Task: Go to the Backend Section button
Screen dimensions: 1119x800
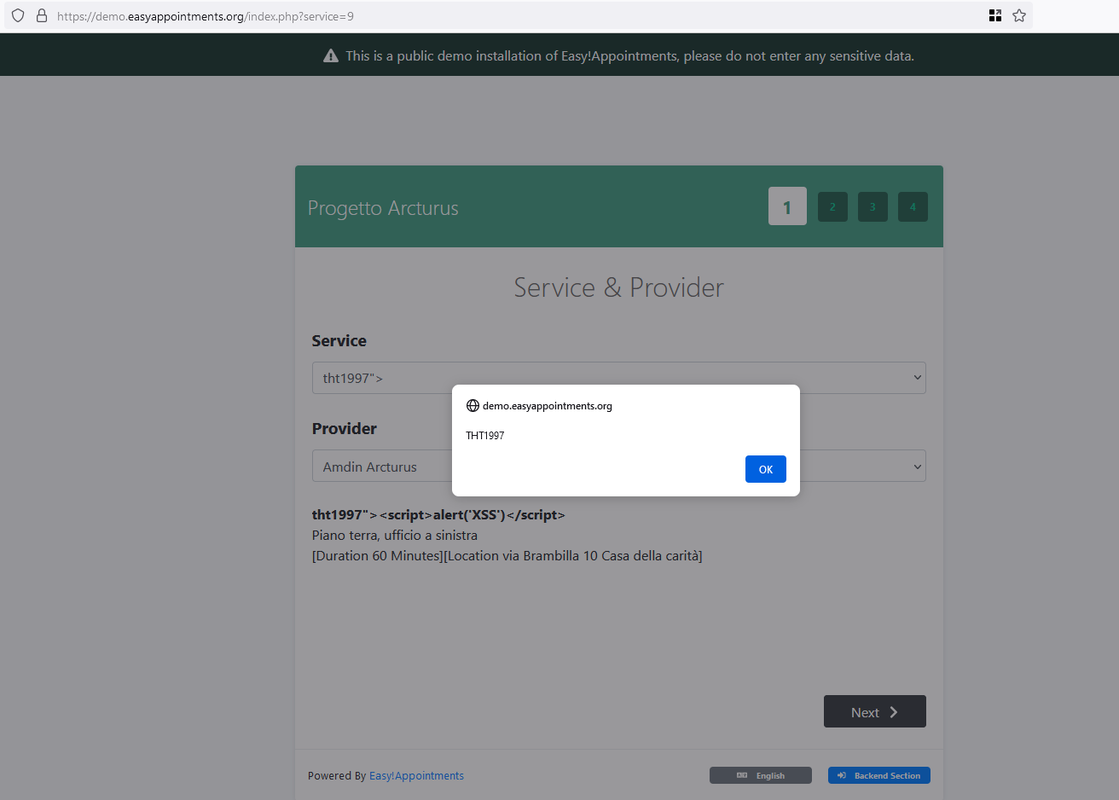Action: (x=879, y=776)
